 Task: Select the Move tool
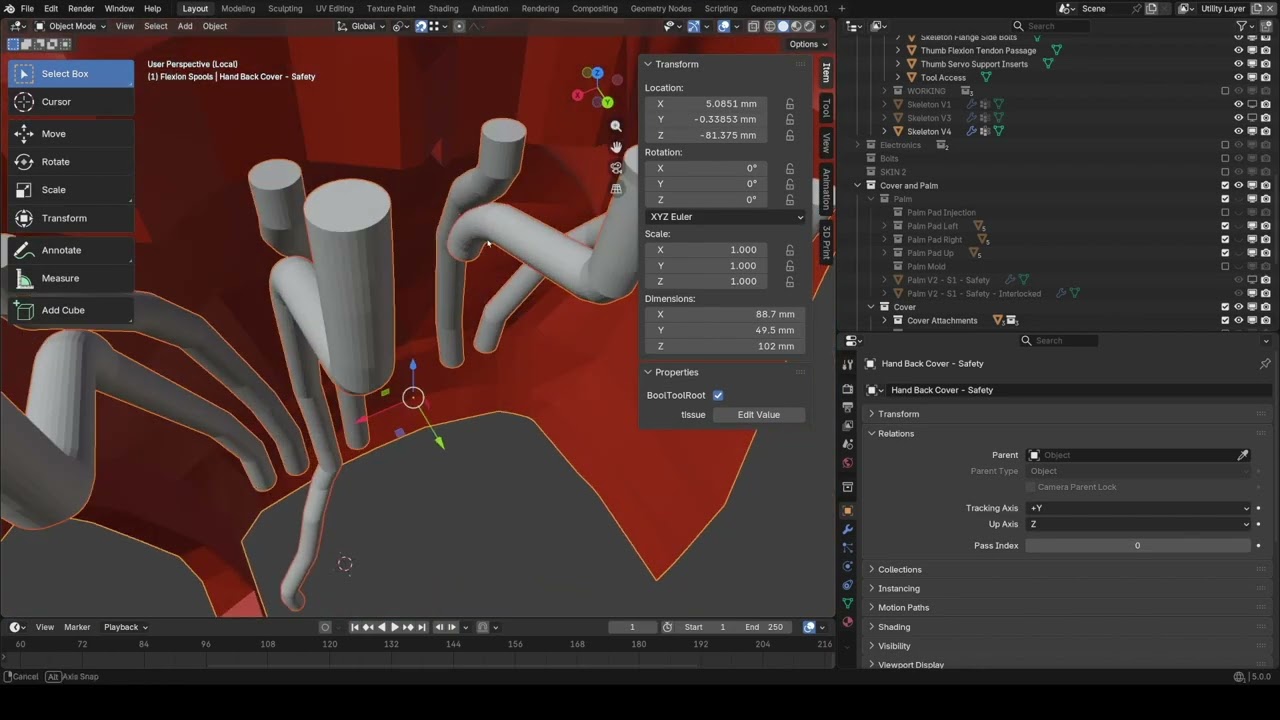click(x=54, y=134)
